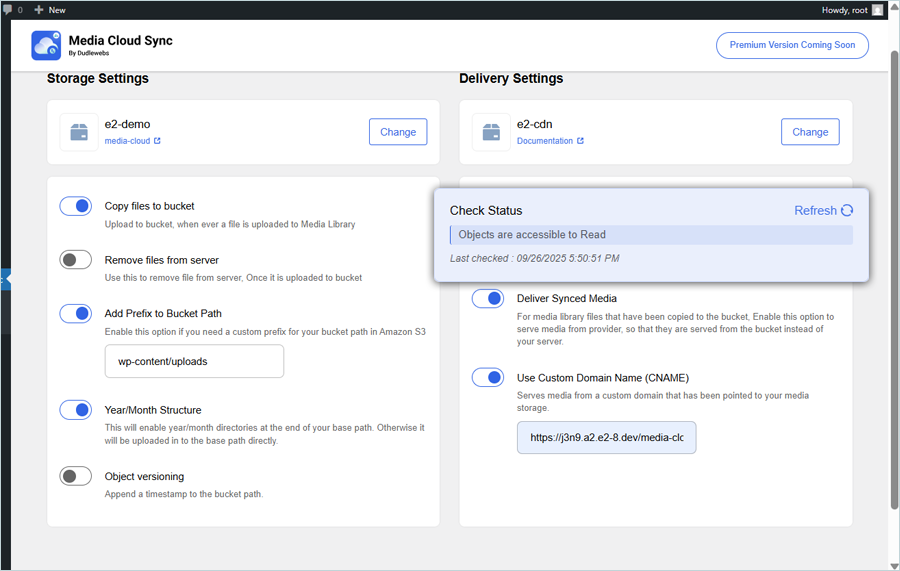Click the wp-content/uploads prefix input field

click(194, 361)
